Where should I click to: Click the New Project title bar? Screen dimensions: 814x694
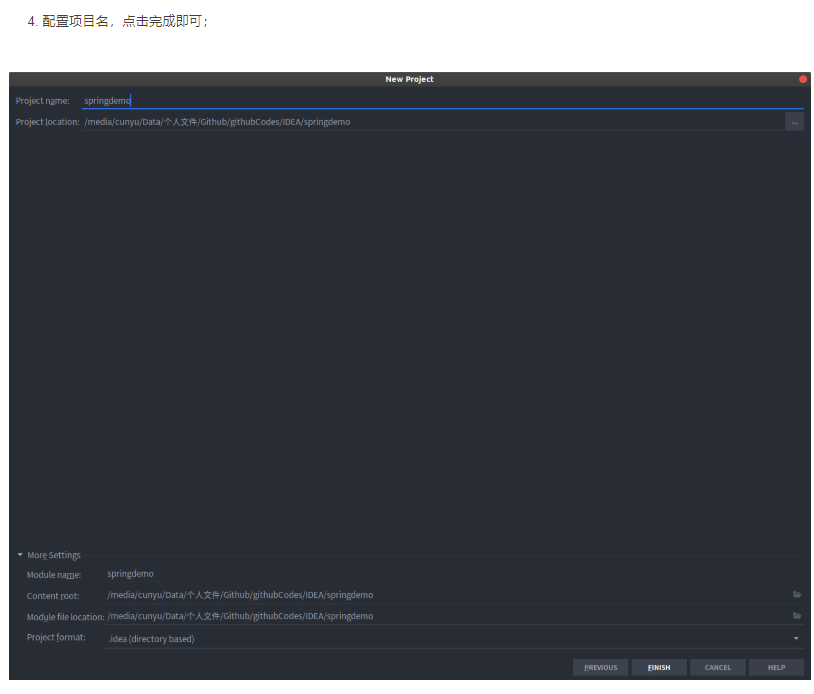[409, 79]
